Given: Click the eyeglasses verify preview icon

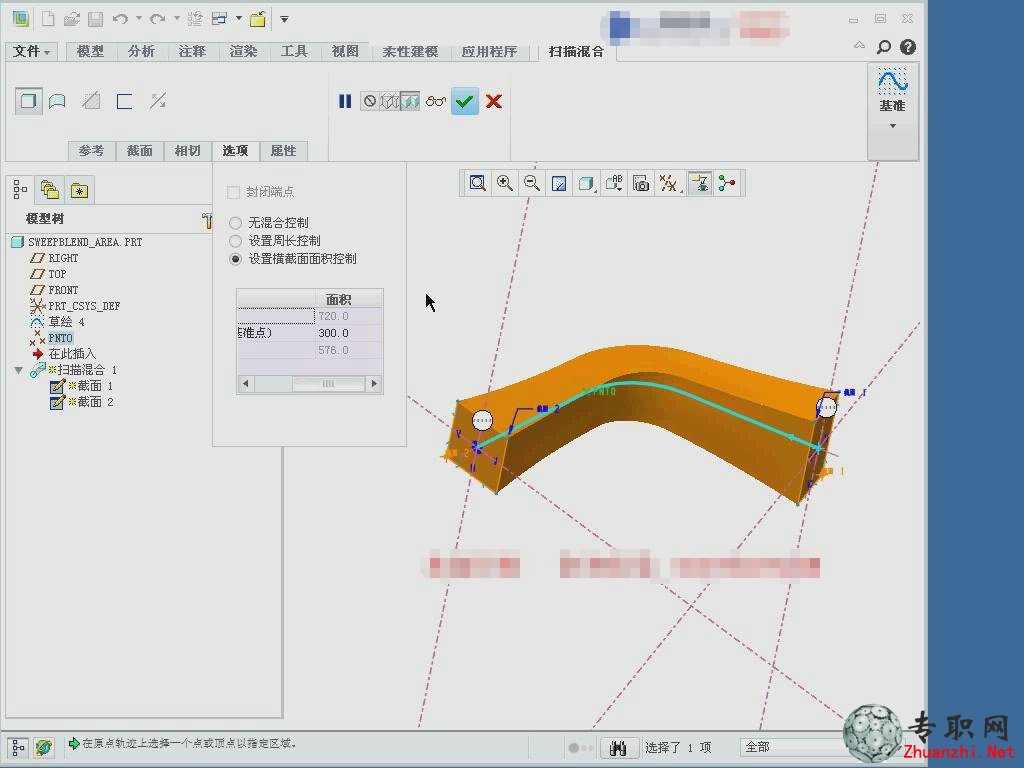Looking at the screenshot, I should [x=436, y=101].
